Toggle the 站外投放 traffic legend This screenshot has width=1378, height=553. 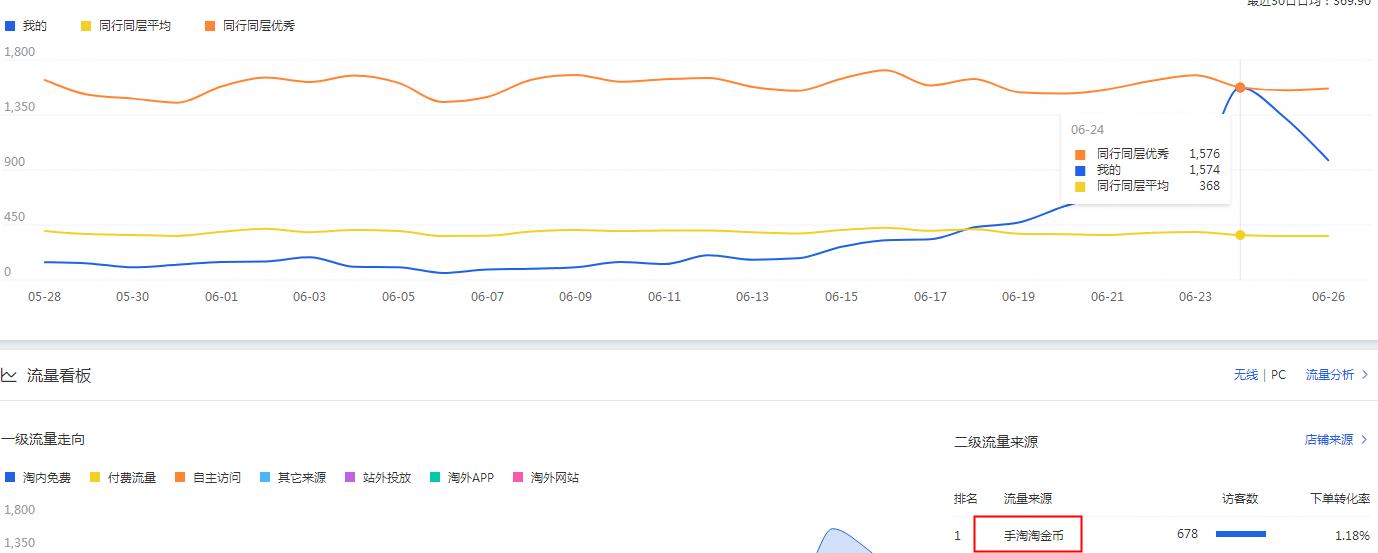point(378,478)
